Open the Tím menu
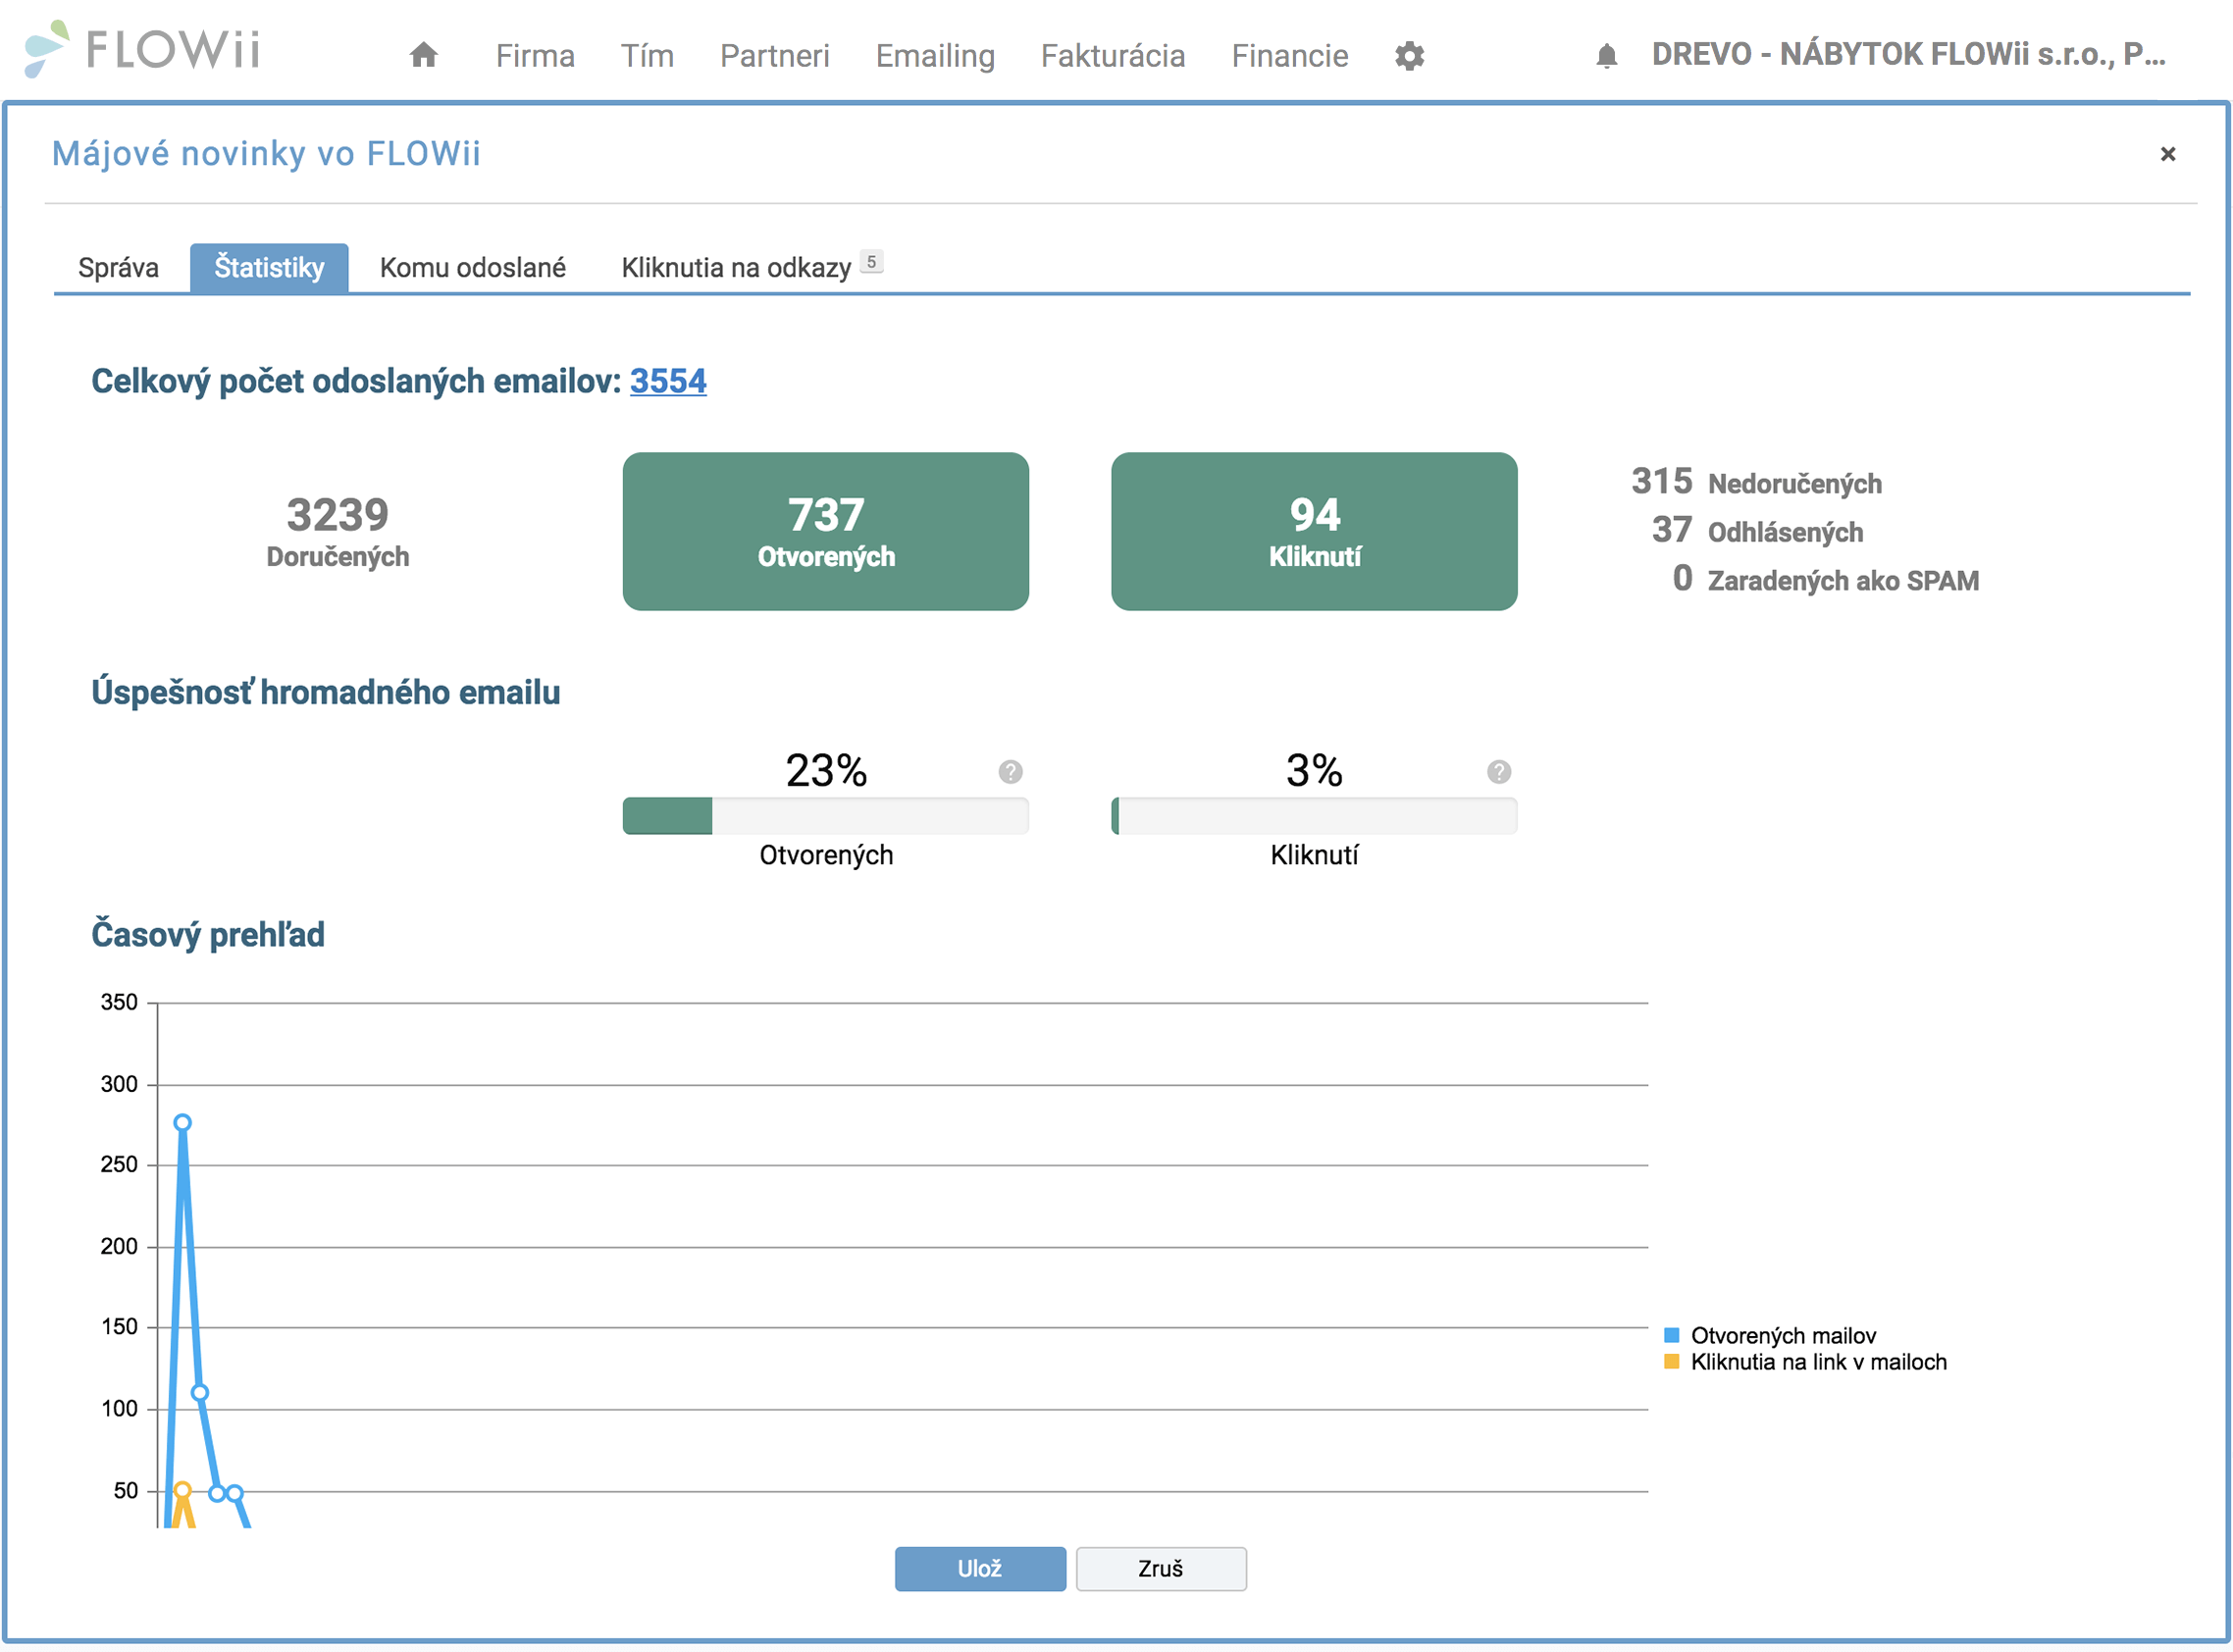 click(x=647, y=56)
